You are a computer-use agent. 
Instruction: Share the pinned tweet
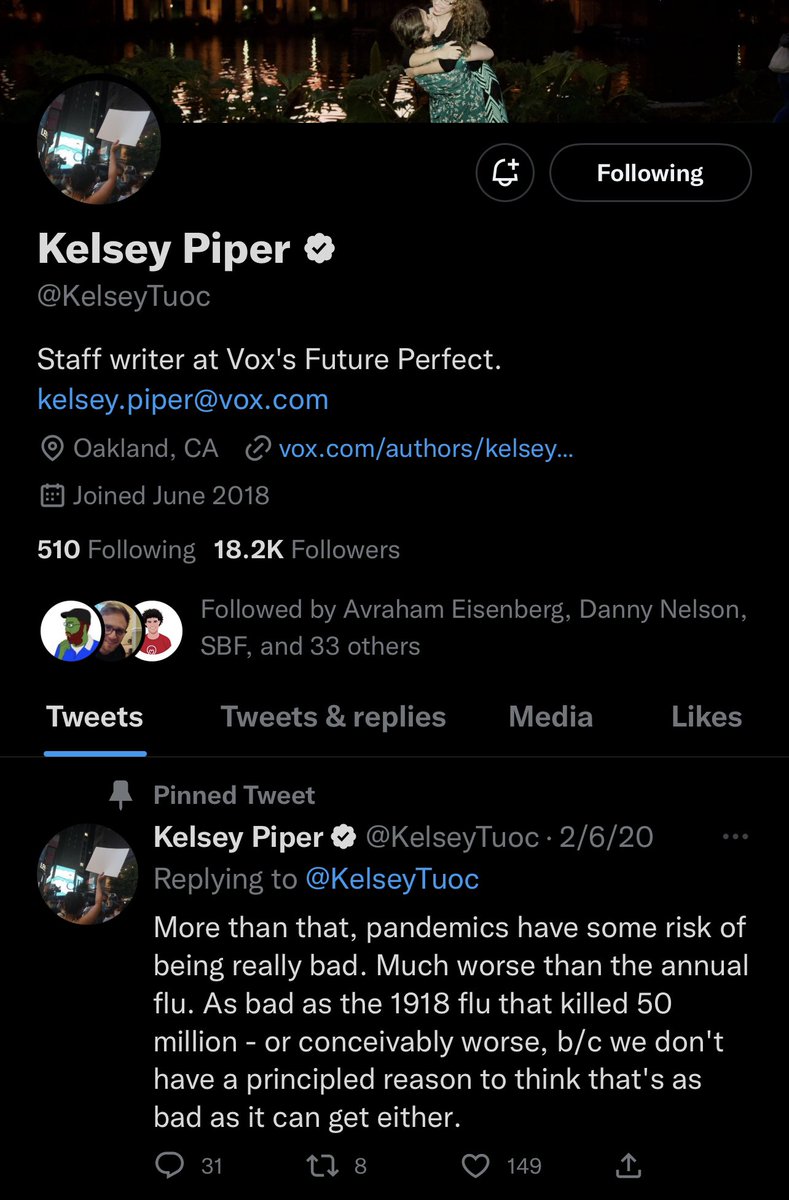tap(629, 1165)
